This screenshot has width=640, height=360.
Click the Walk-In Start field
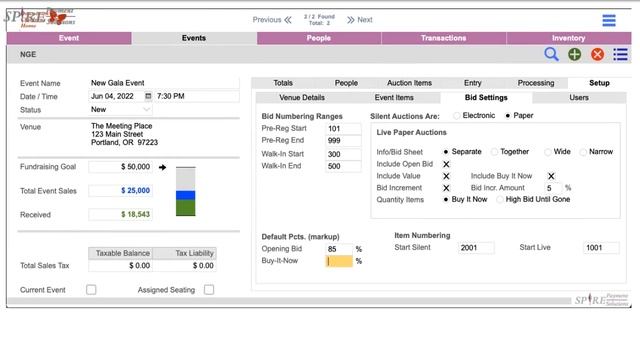point(343,154)
